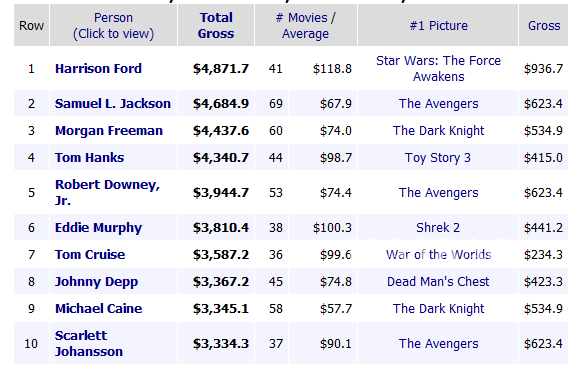Open the Shrek 2 movie link
The width and height of the screenshot is (586, 368).
click(x=438, y=228)
